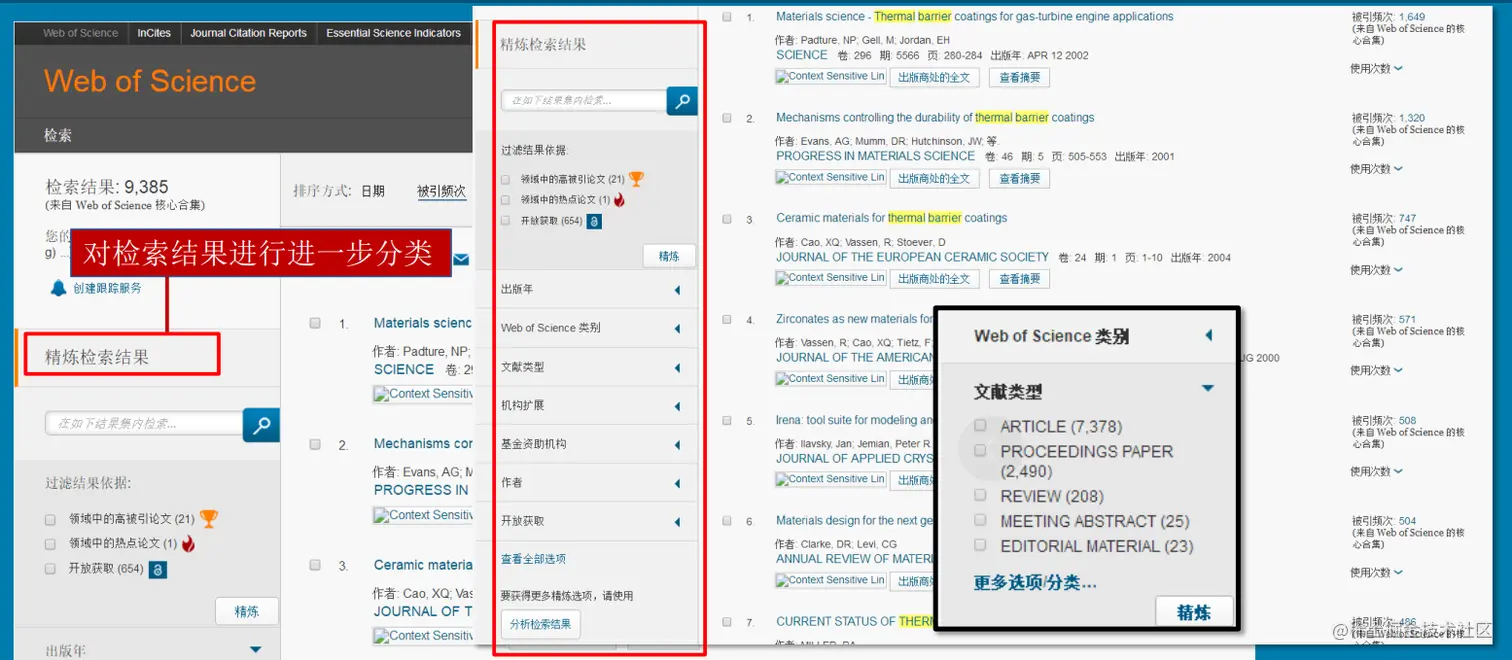Focus search-within-results field in middle panel
1512x660 pixels.
(x=584, y=100)
